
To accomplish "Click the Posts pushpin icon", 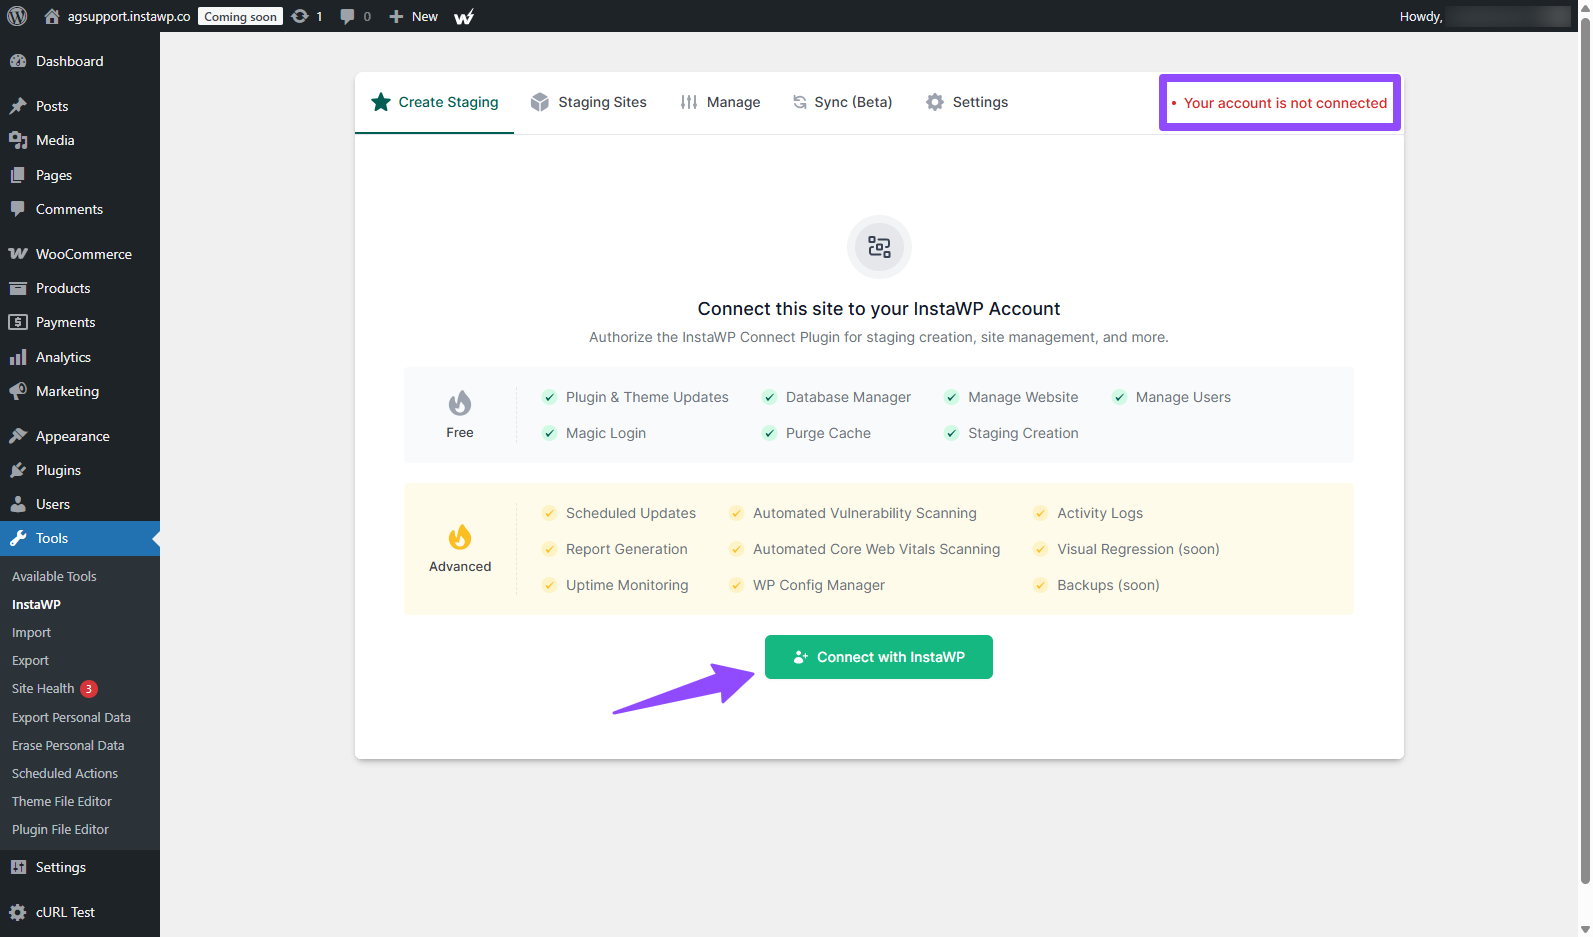I will tap(18, 106).
